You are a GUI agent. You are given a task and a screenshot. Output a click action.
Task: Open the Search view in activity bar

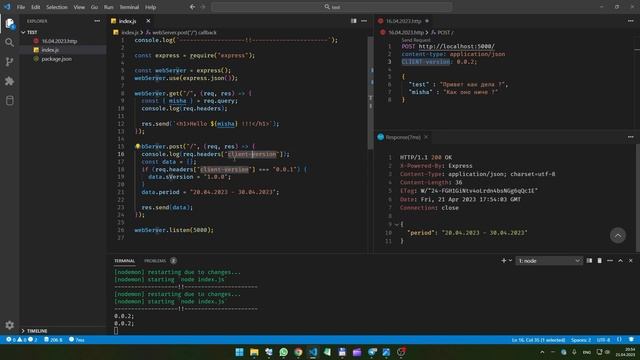(x=9, y=42)
